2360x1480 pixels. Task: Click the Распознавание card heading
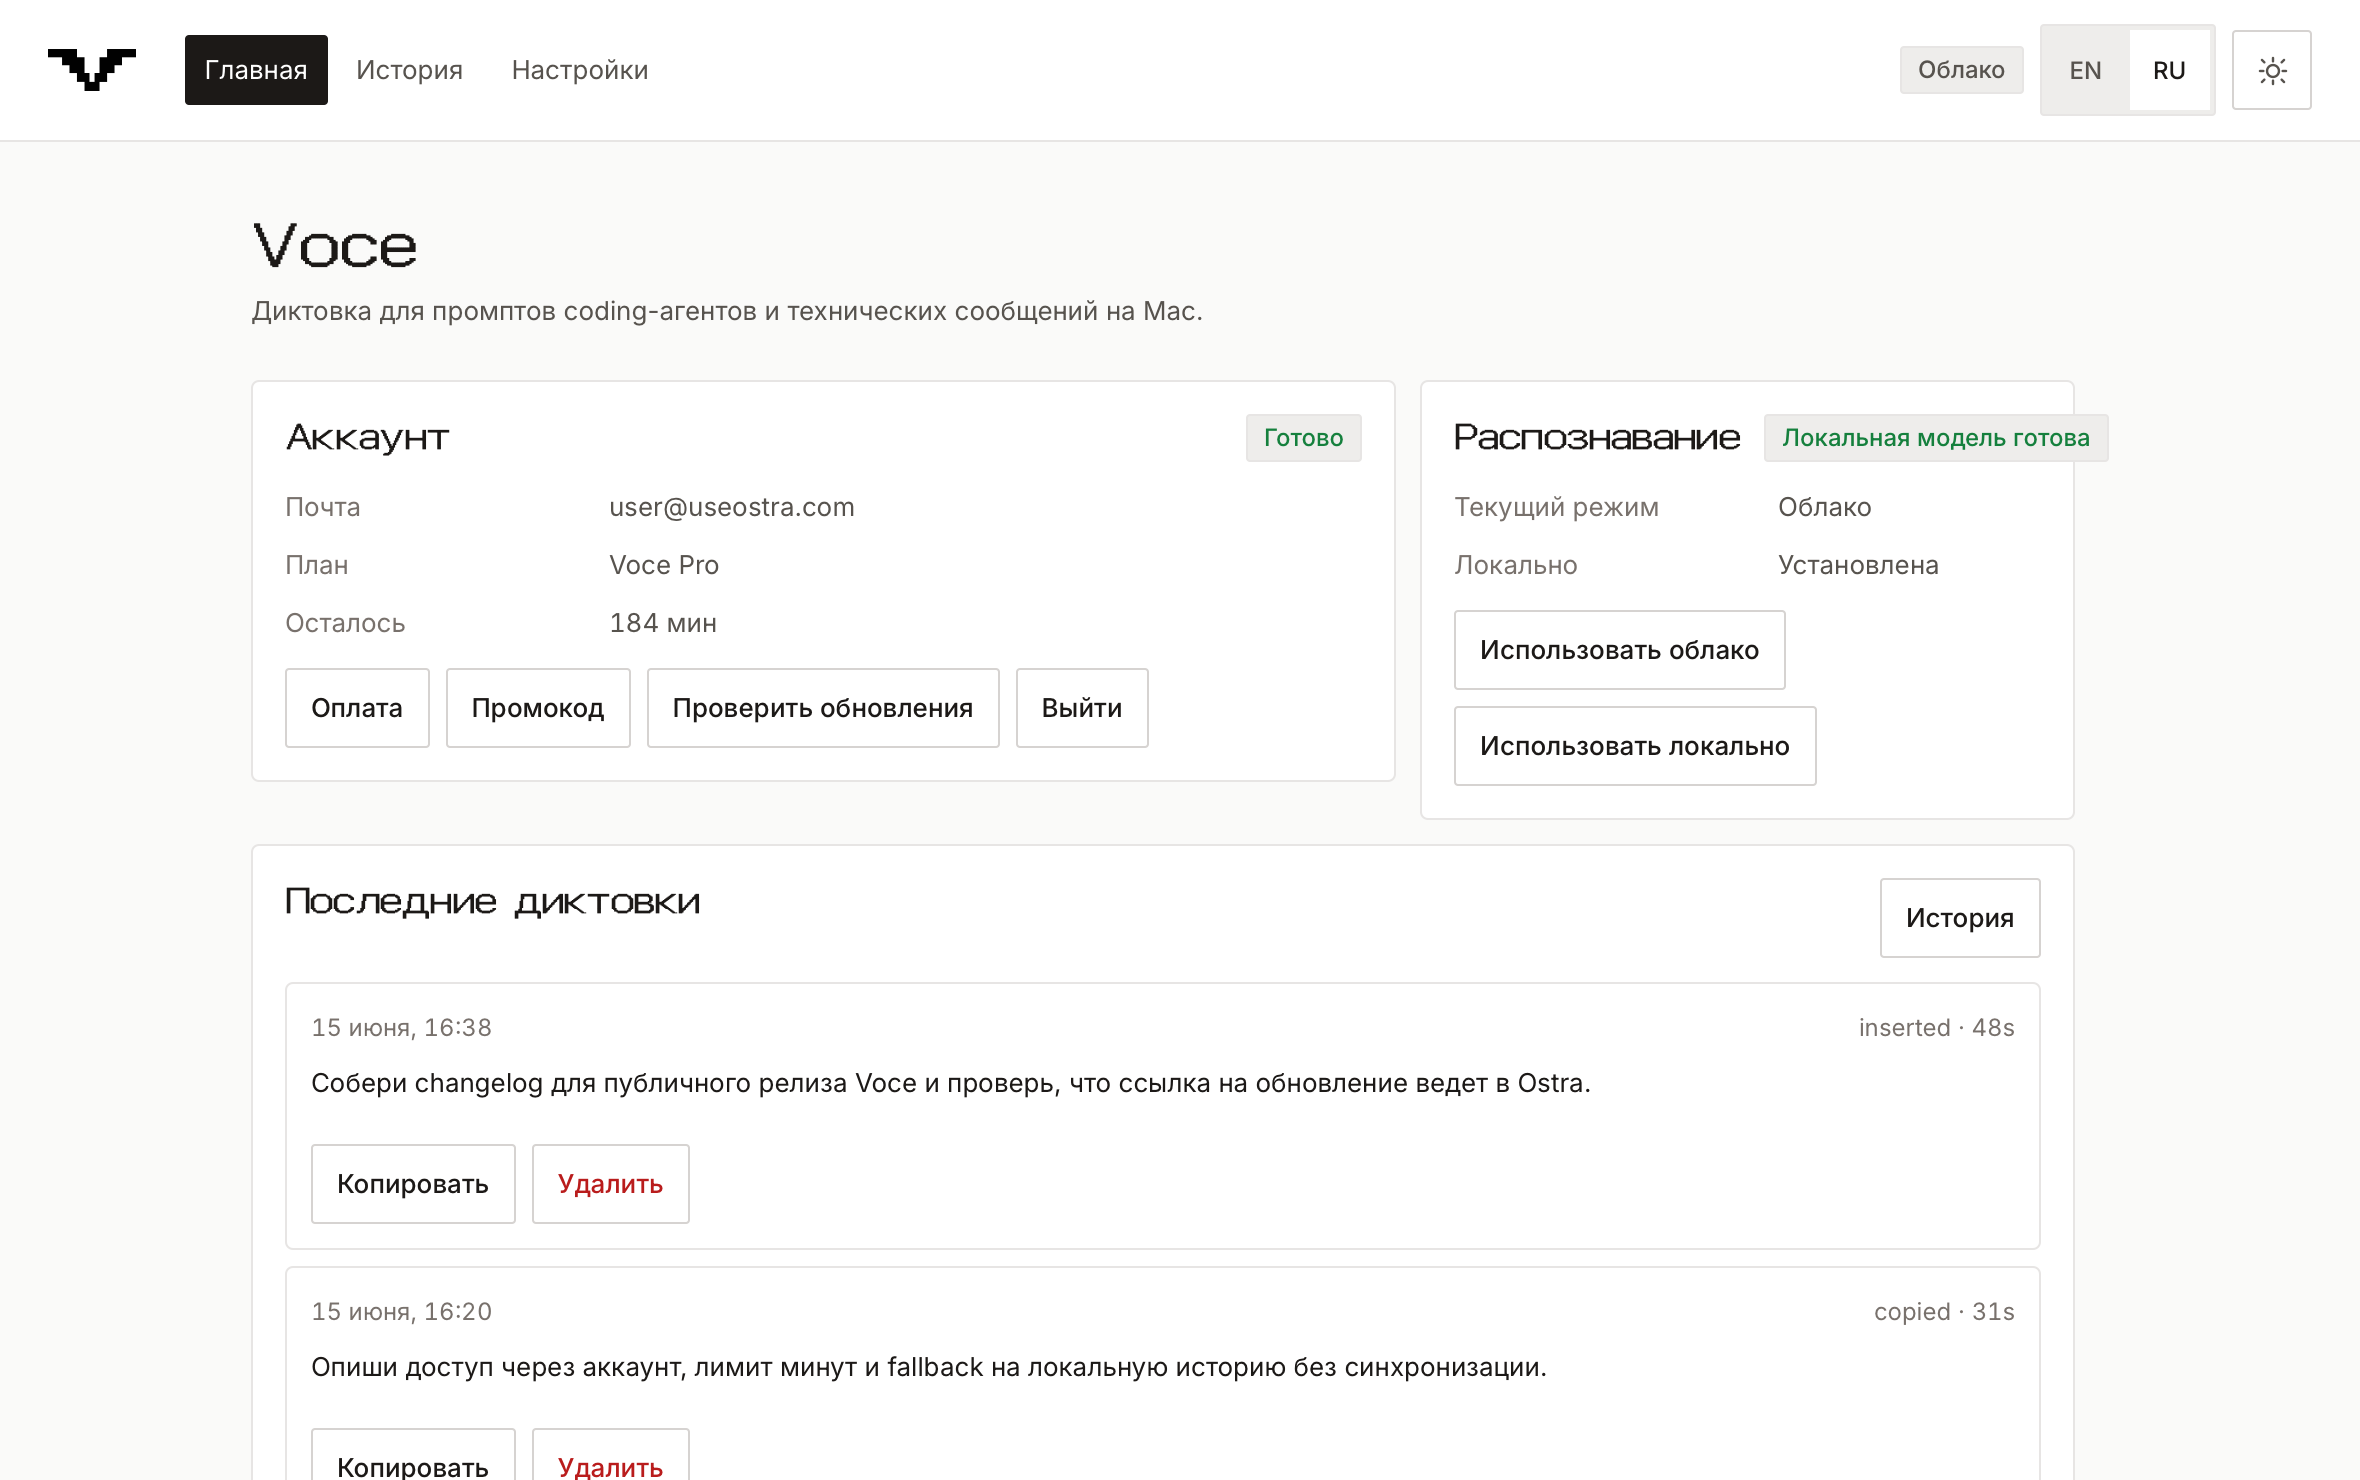(1597, 438)
